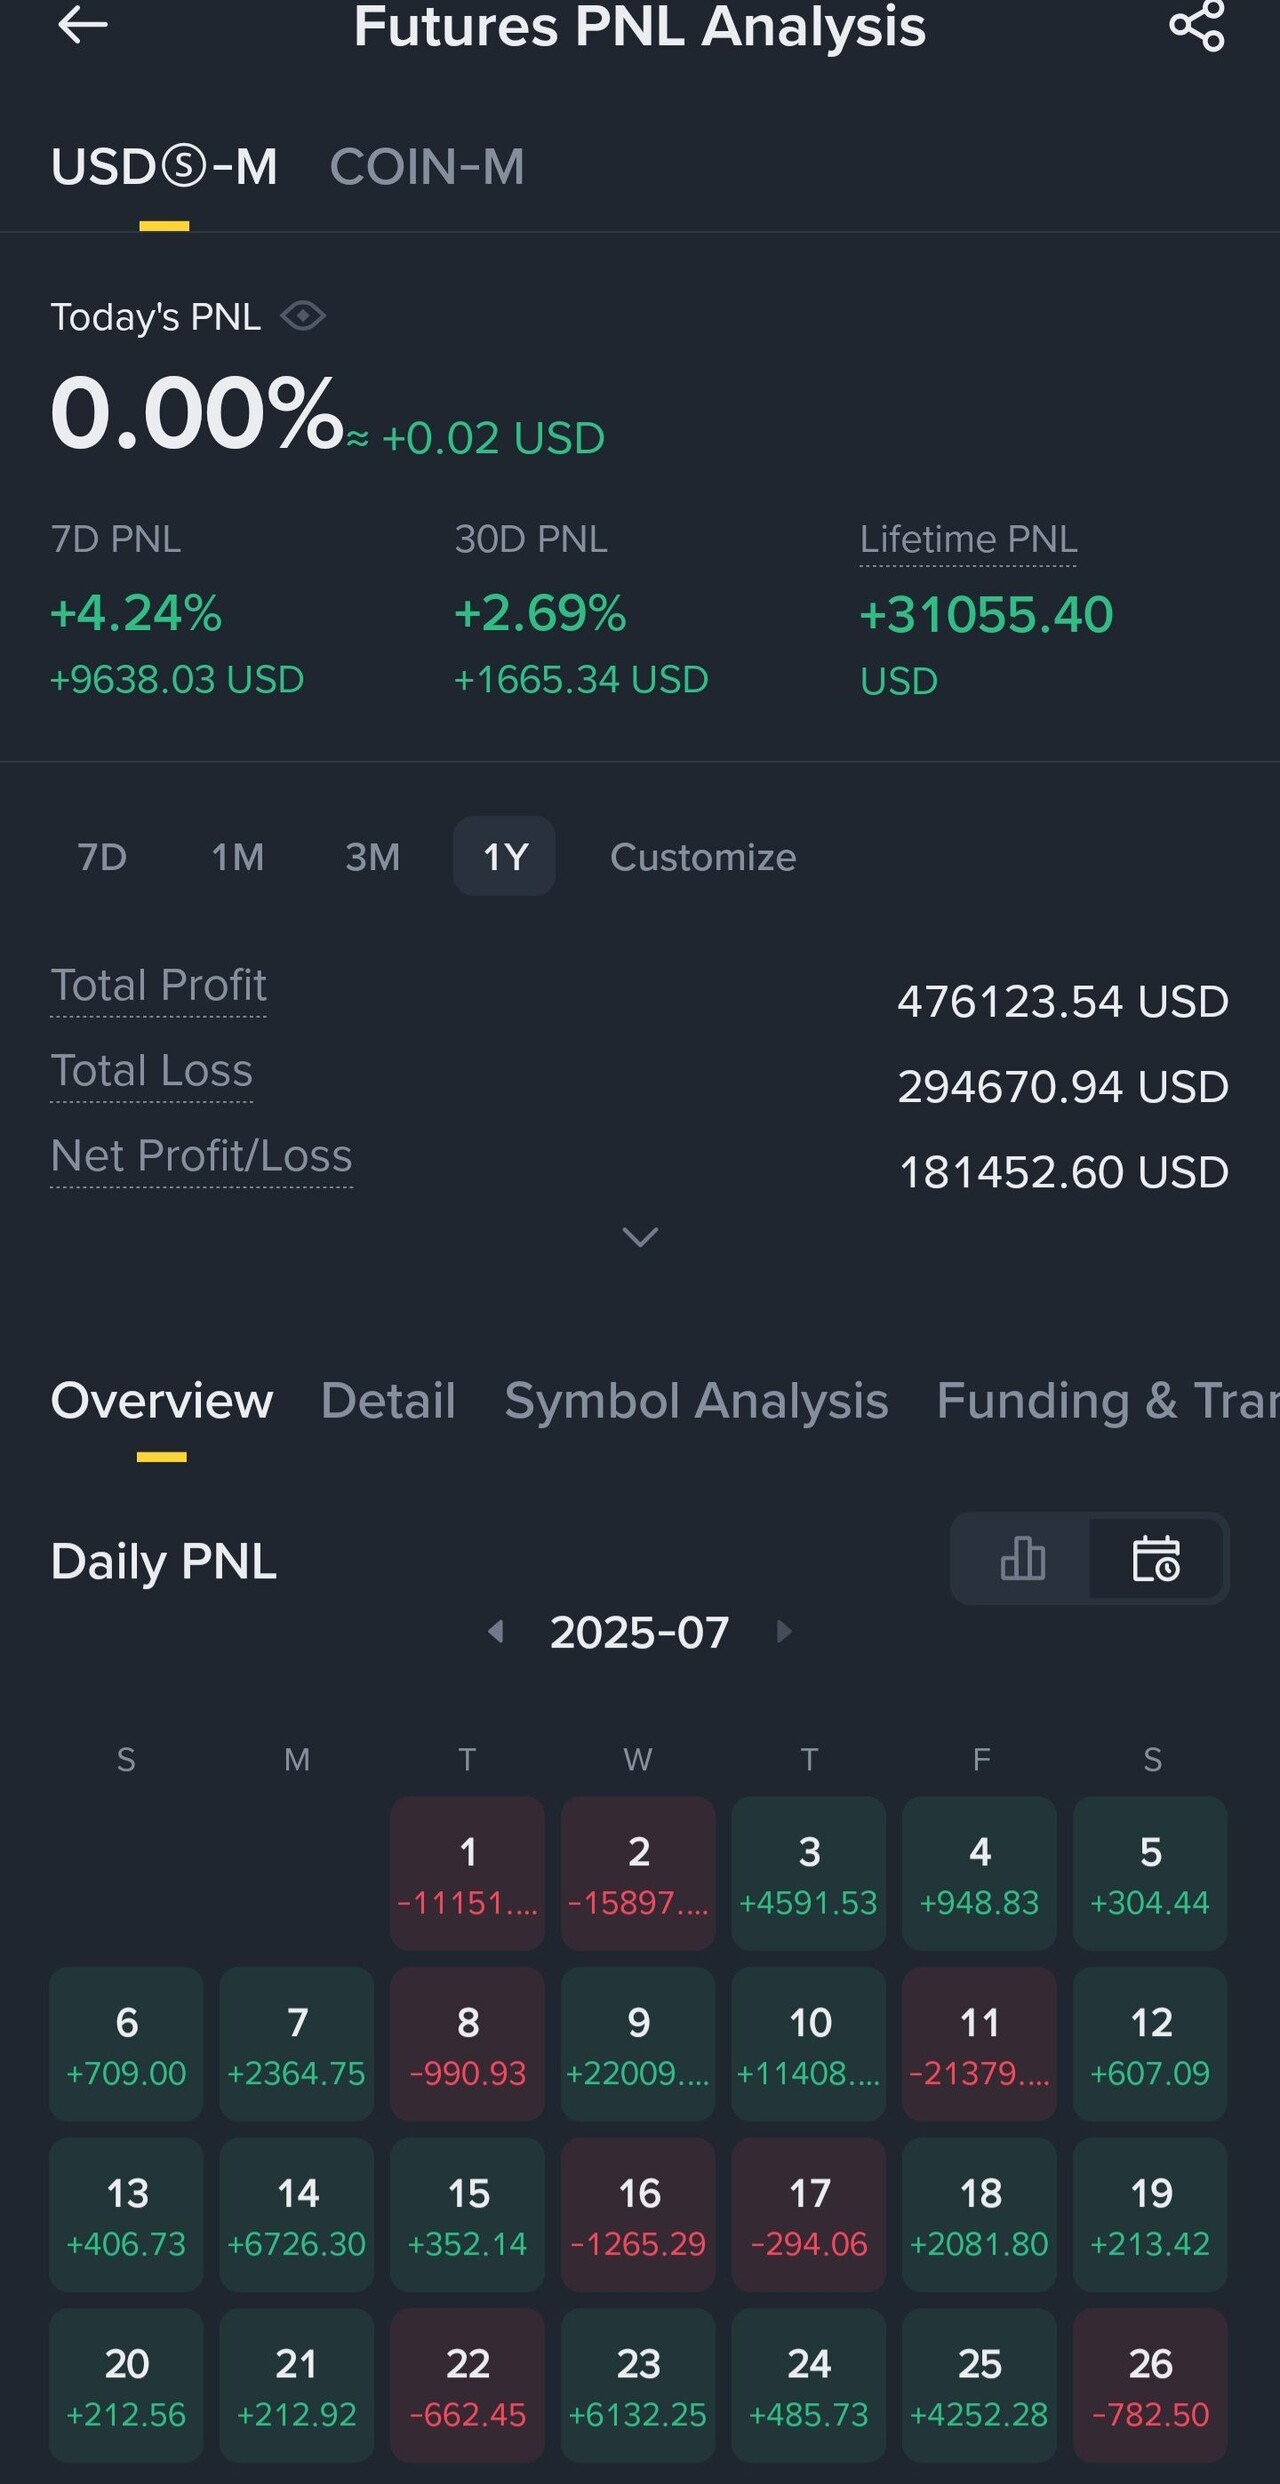Tap the Lifetime PNL label
The height and width of the screenshot is (2484, 1280).
[968, 540]
